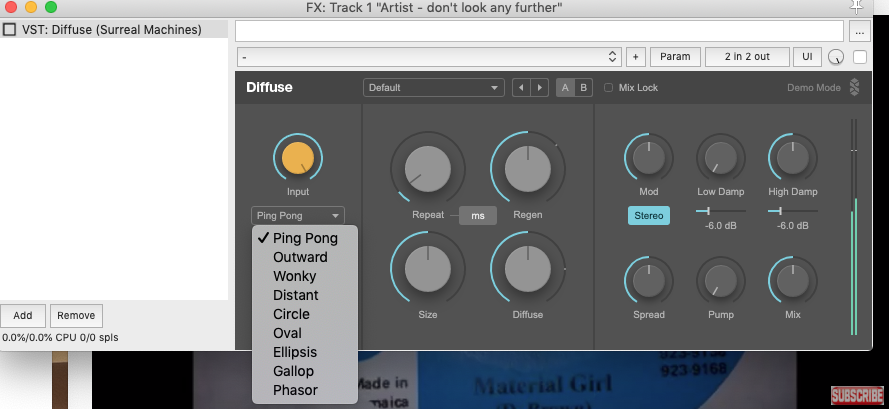Toggle the ms sync button

click(x=478, y=216)
